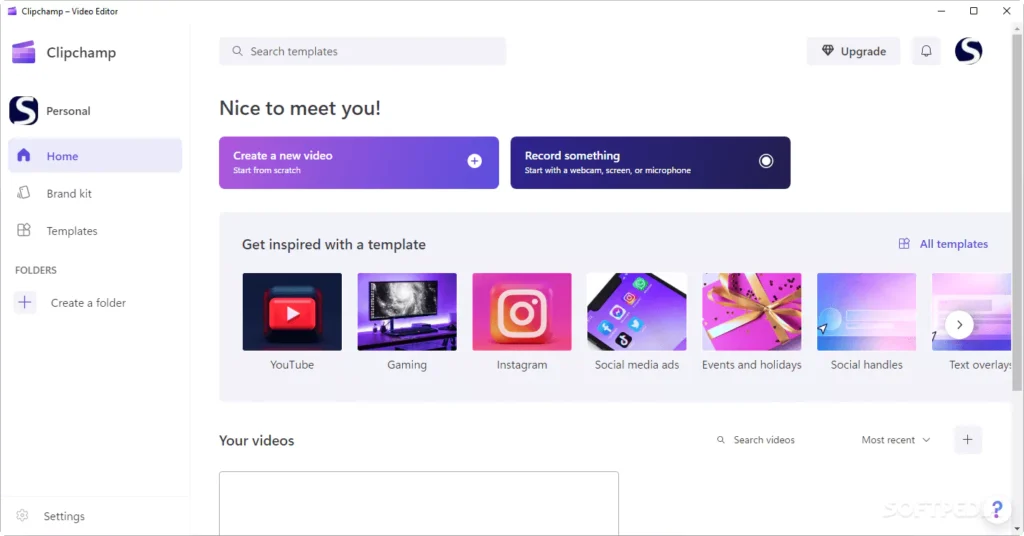Click the Social handles label
The image size is (1024, 536).
[867, 365]
